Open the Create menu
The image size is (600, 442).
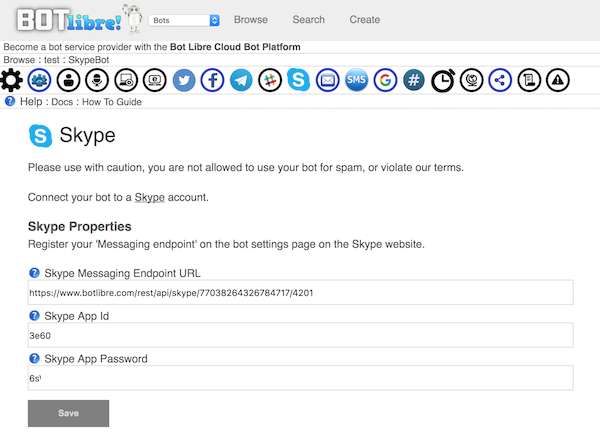click(x=365, y=20)
